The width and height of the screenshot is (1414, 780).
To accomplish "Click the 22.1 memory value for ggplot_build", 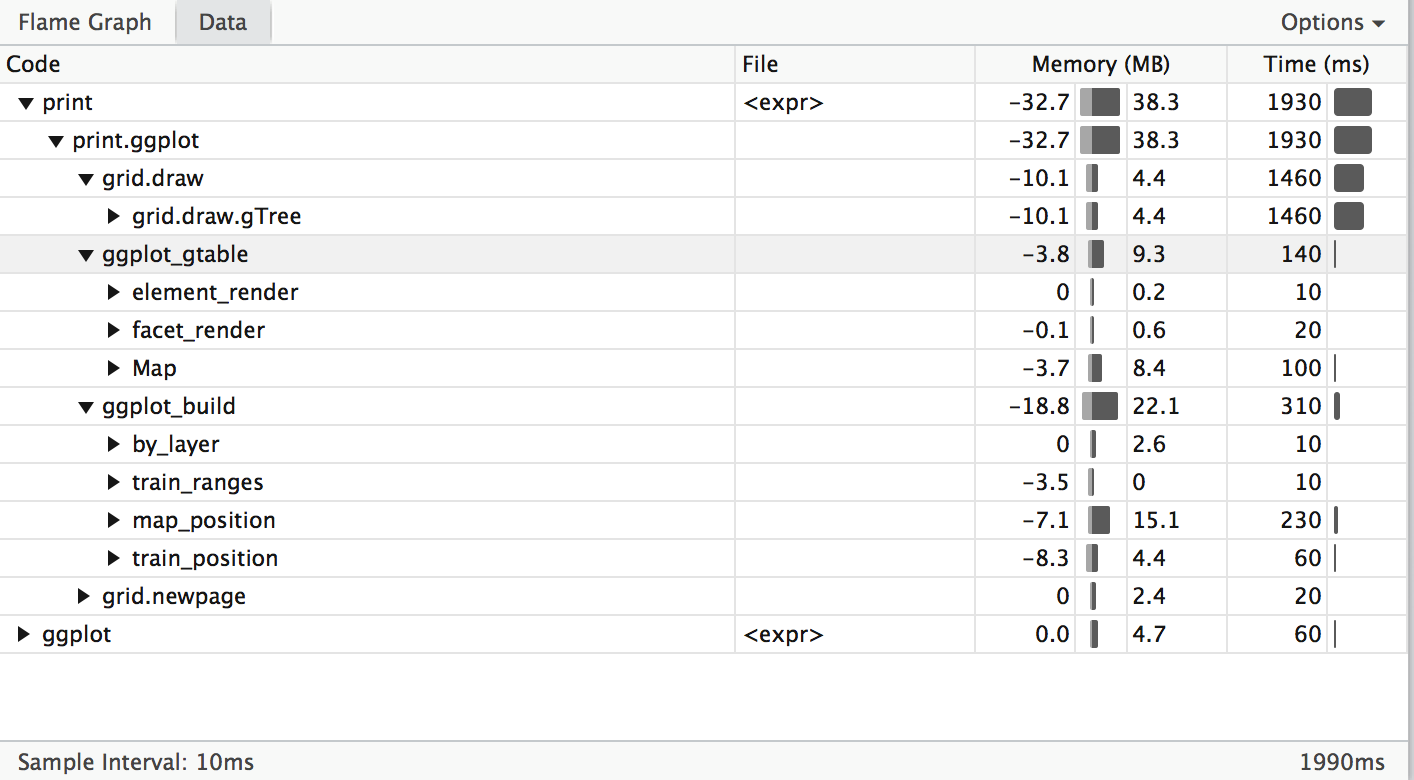I will click(x=1156, y=406).
